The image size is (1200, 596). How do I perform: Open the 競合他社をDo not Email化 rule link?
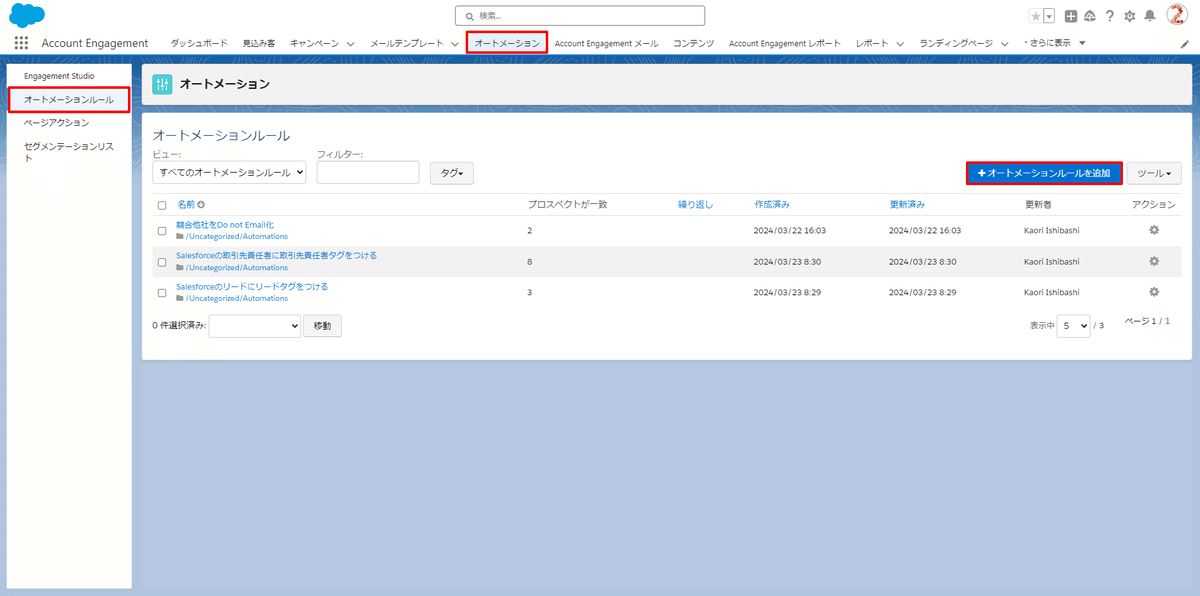225,225
